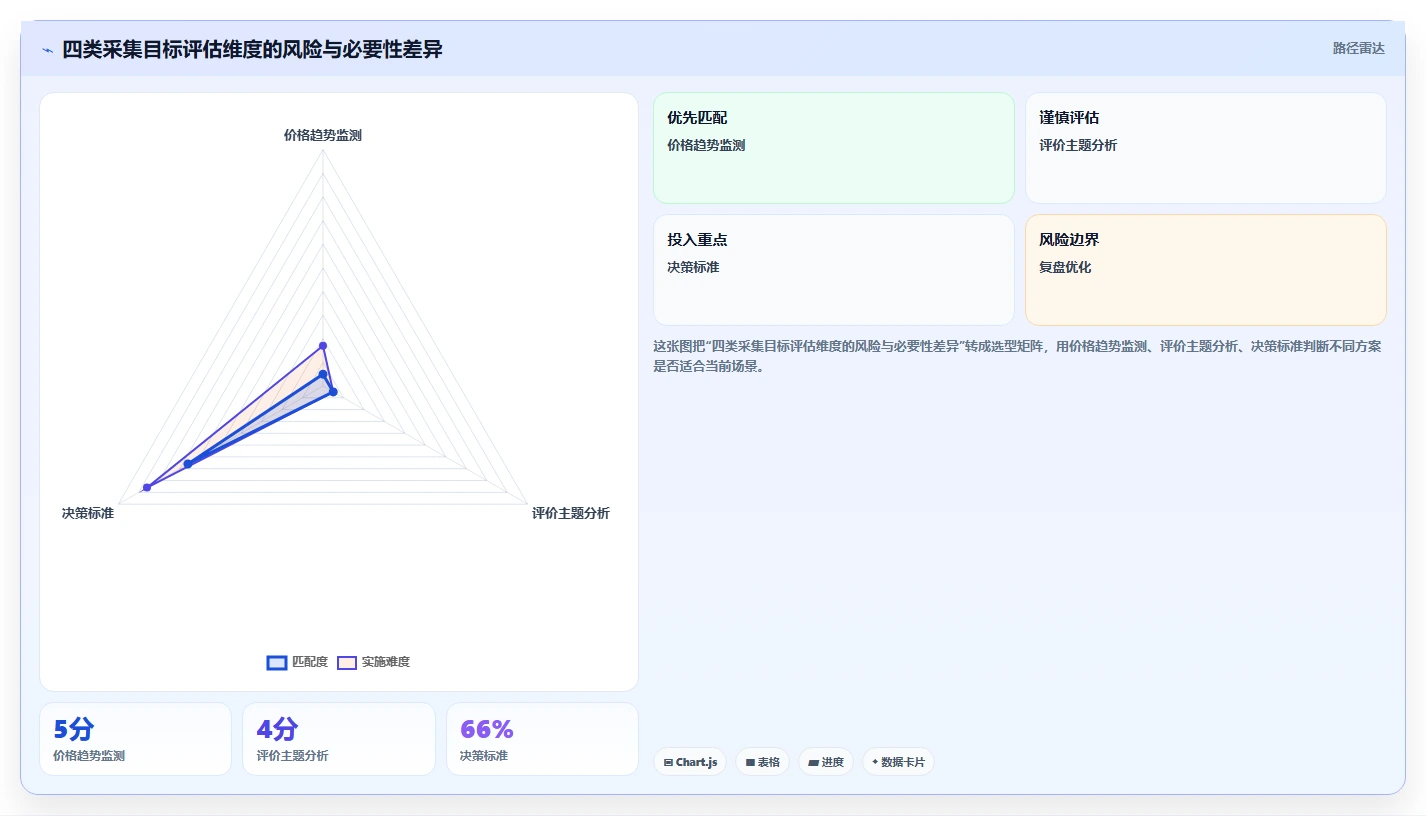Click 评价主题分析 label under the 4分 stat
Image resolution: width=1426 pixels, height=816 pixels.
[x=292, y=756]
